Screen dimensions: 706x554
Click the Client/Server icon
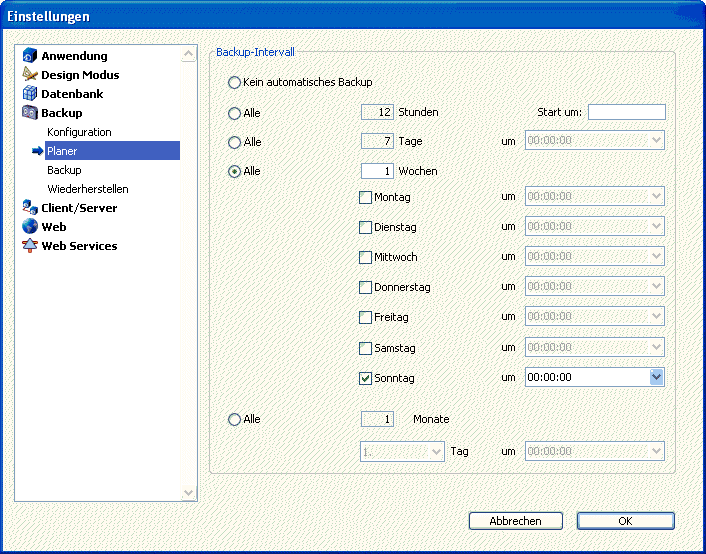click(30, 208)
